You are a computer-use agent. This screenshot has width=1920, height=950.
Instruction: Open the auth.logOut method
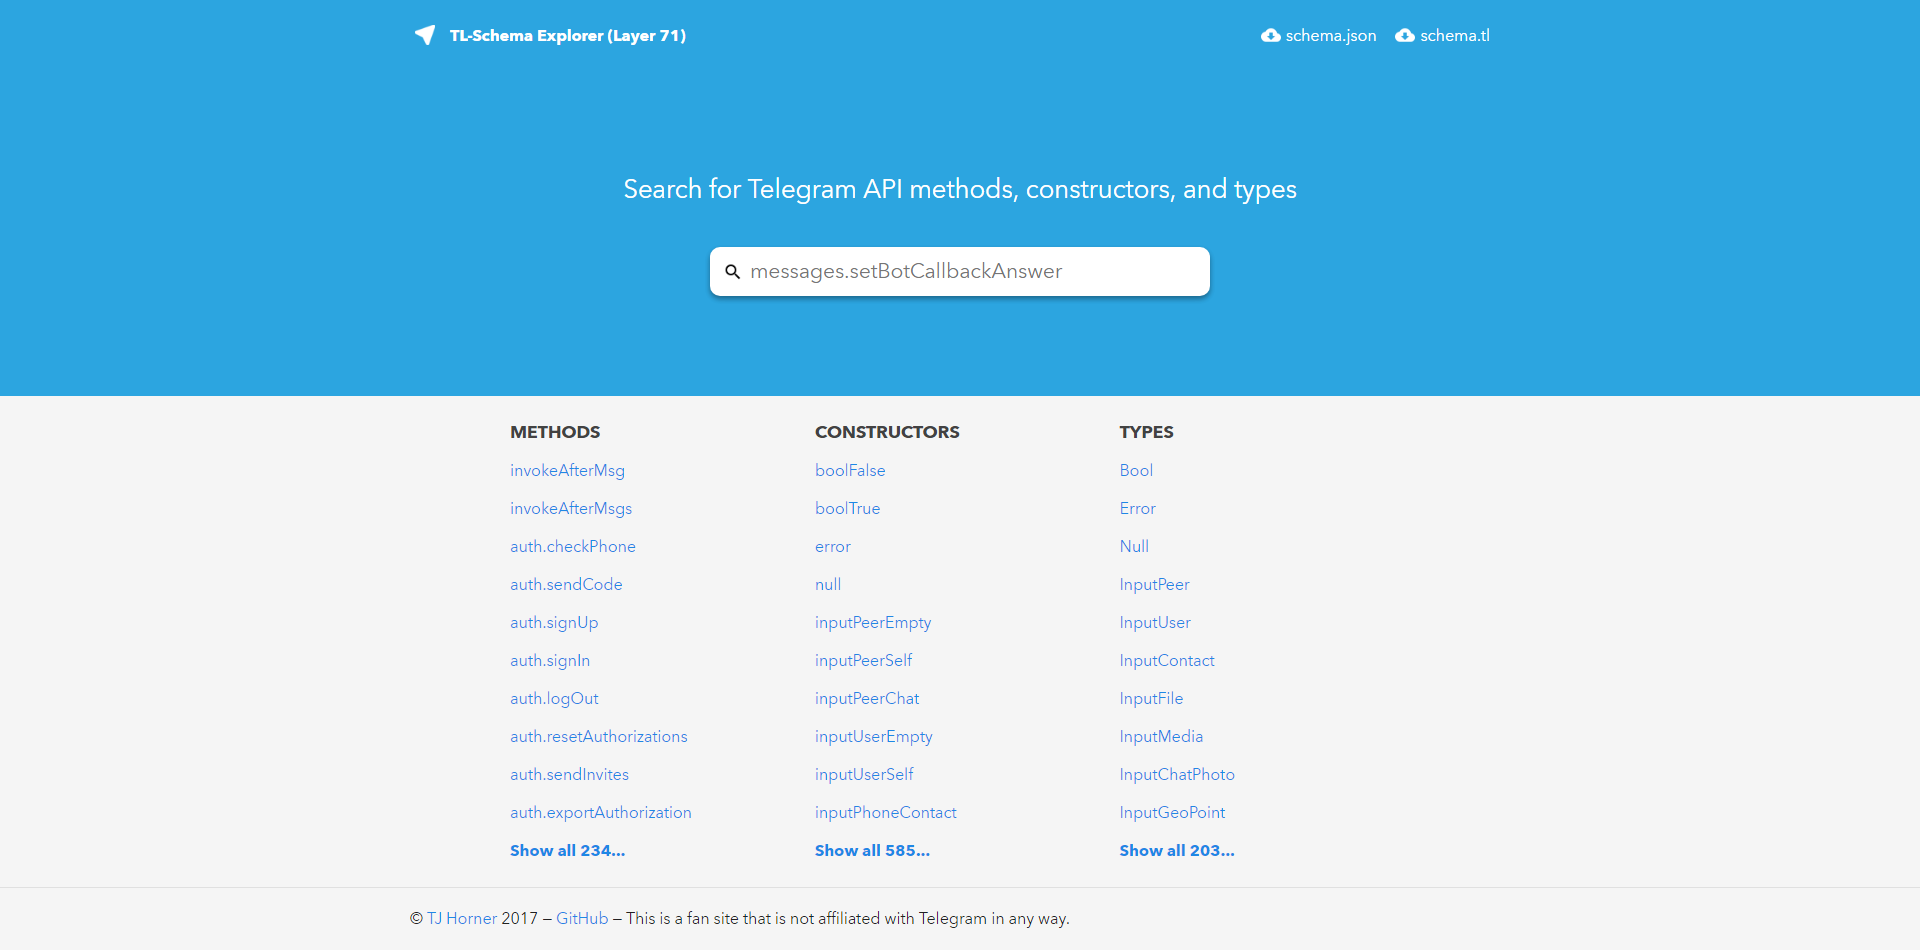554,698
